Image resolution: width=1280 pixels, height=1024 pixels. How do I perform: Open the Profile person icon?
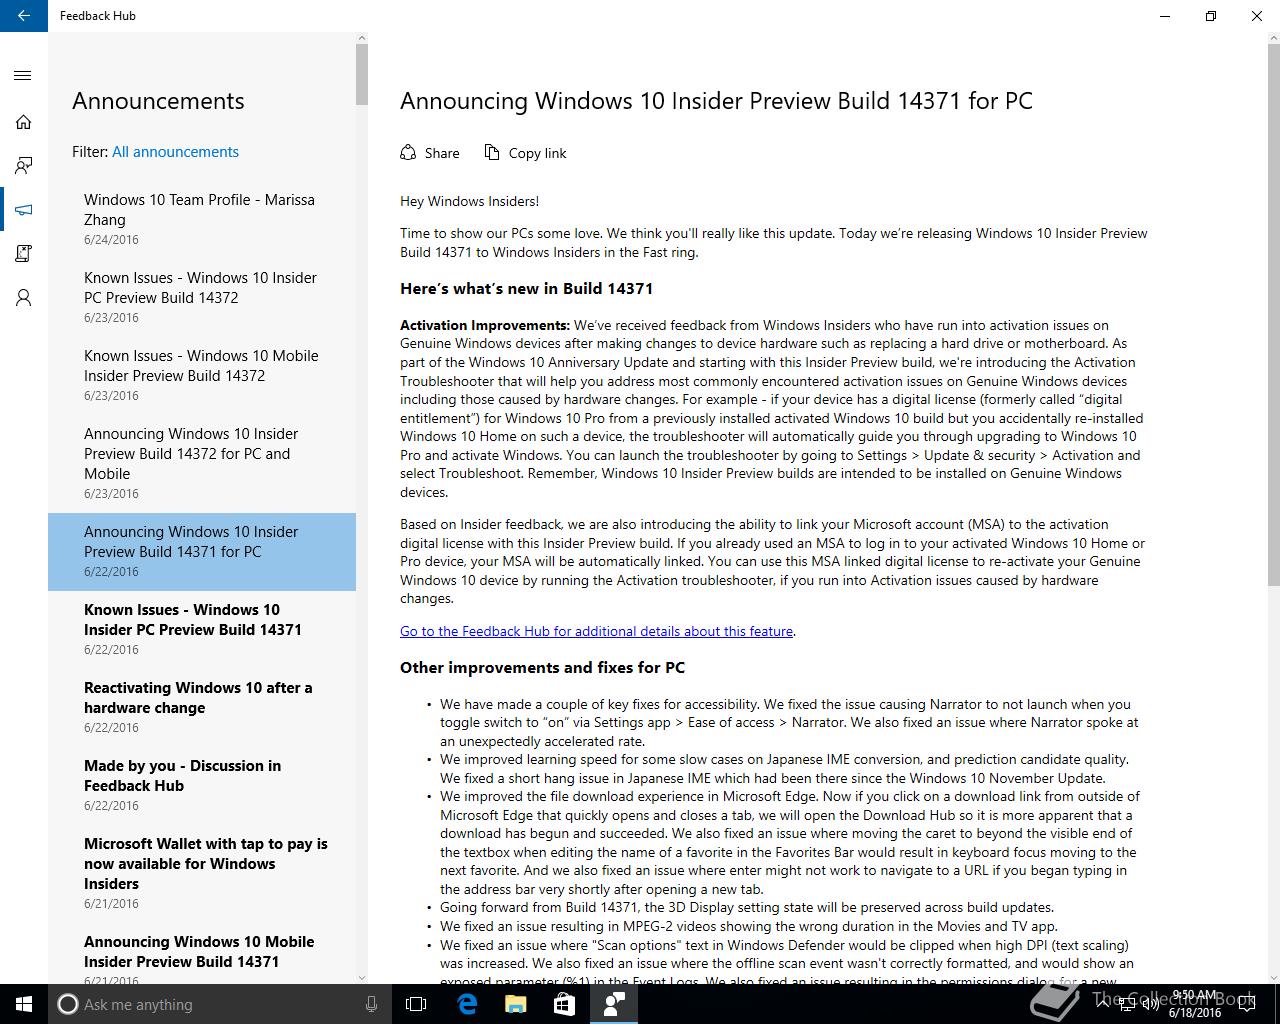(23, 298)
